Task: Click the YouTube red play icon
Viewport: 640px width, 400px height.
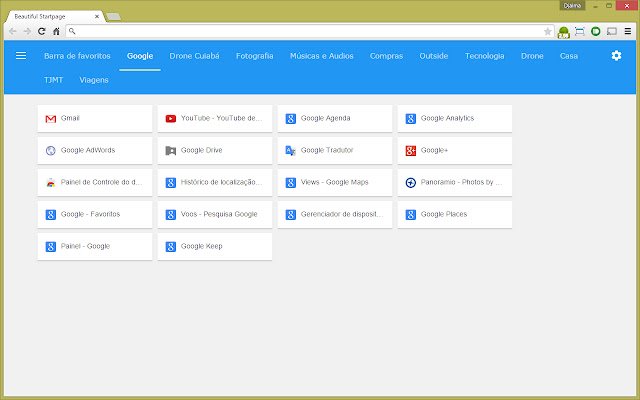Action: coord(171,119)
